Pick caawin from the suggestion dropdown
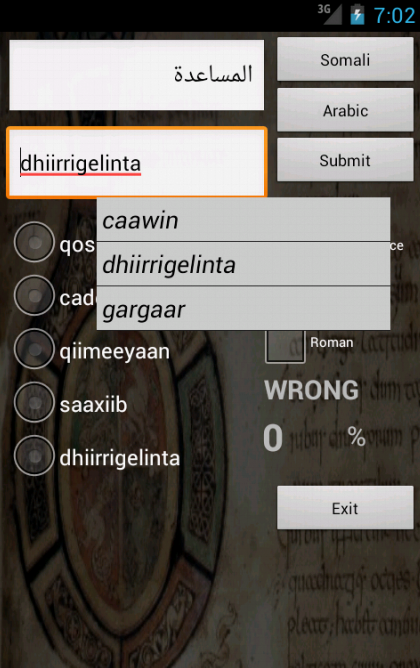 point(243,220)
